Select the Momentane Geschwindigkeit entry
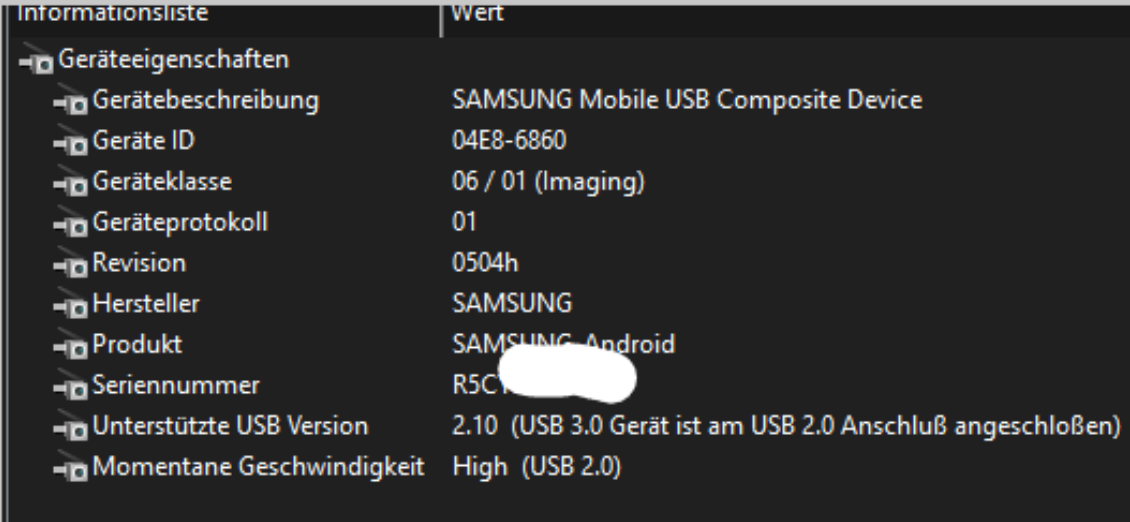This screenshot has width=1130, height=522. (x=258, y=467)
